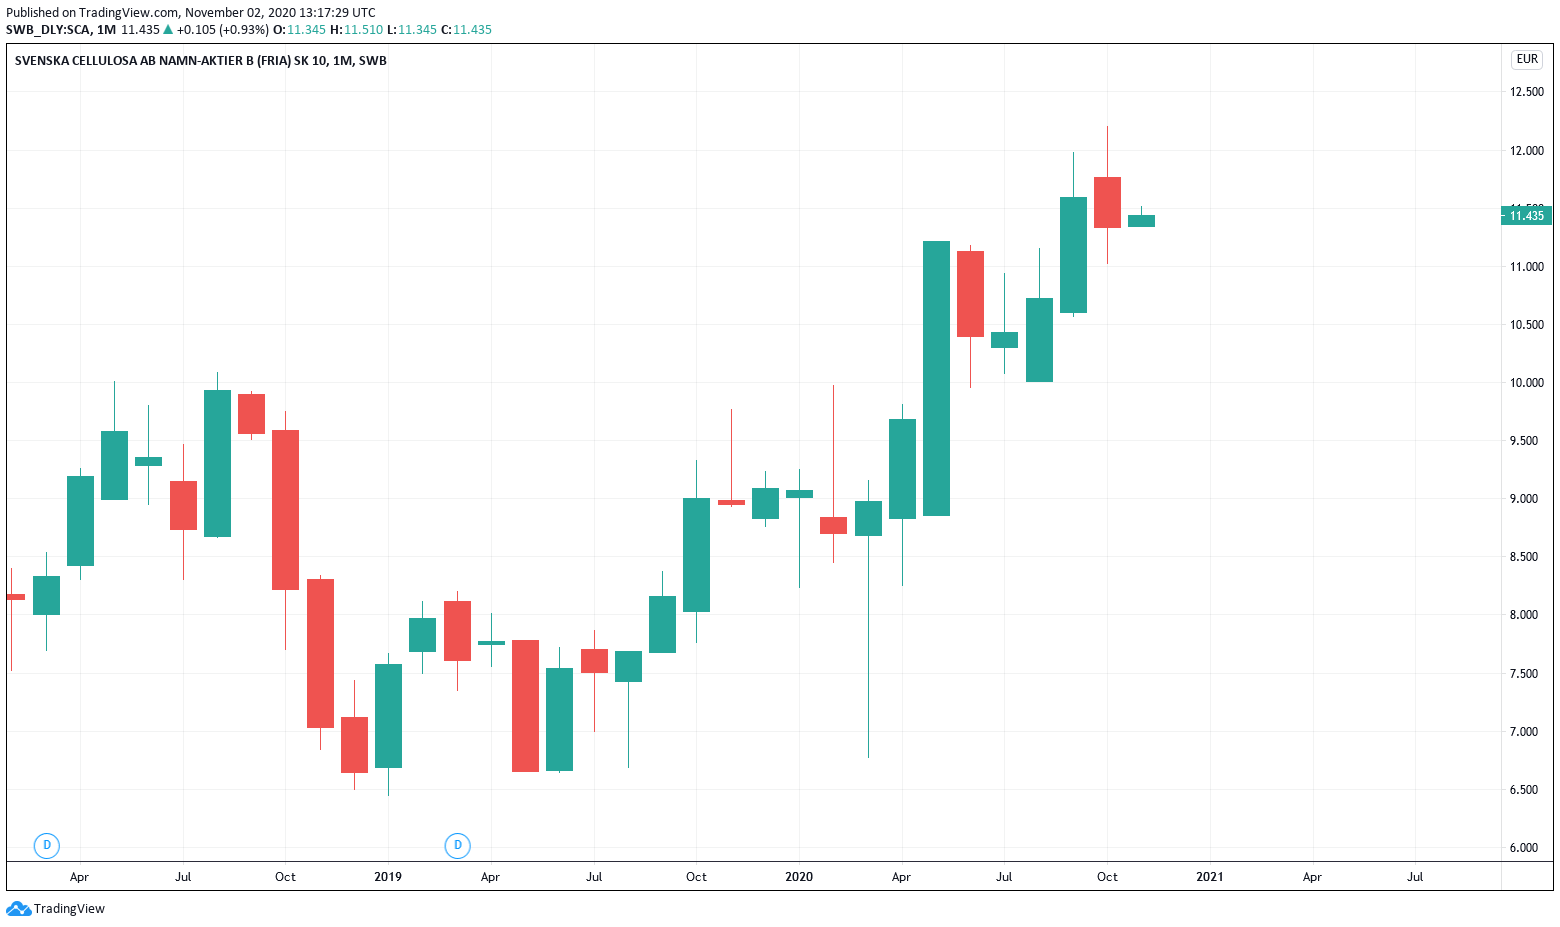Select the 2020 label on the time axis

799,877
